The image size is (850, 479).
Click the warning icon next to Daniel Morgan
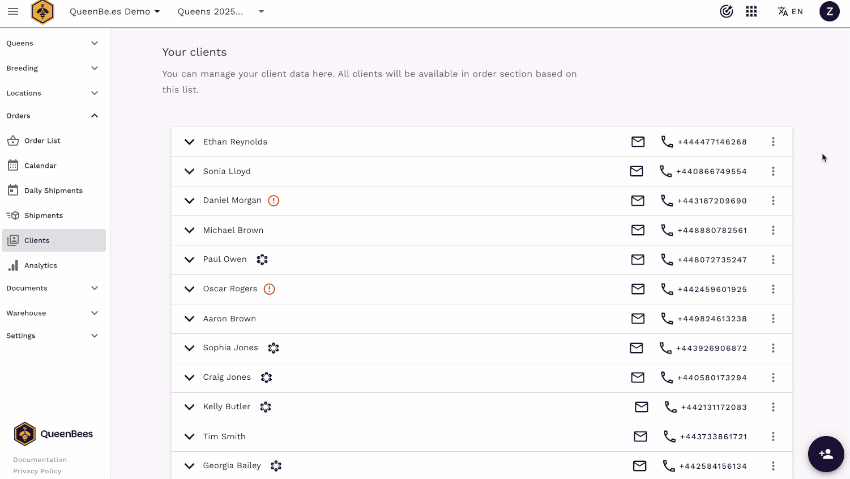coord(273,200)
